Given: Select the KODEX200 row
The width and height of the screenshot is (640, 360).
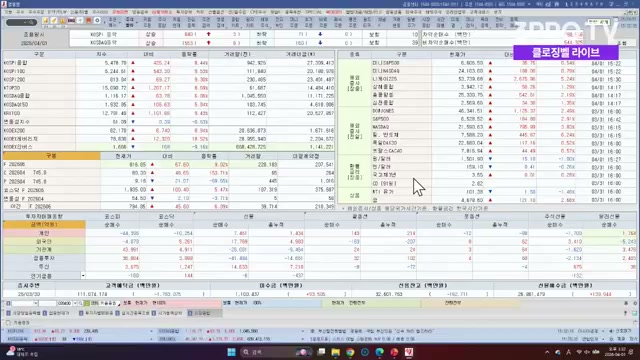Looking at the screenshot, I should 169,130.
